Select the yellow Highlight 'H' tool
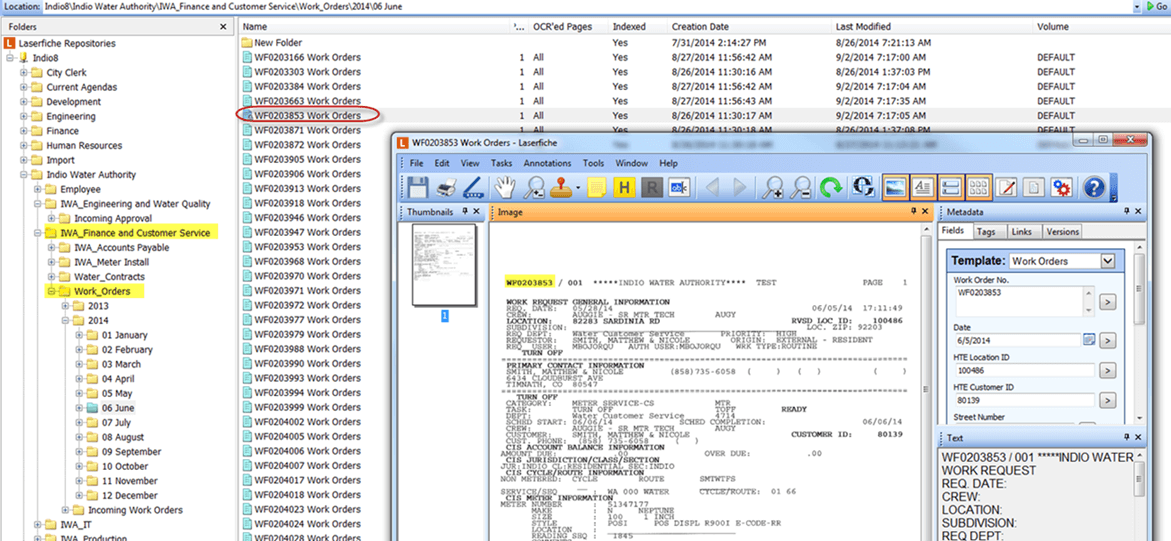Viewport: 1171px width, 541px height. coord(625,187)
